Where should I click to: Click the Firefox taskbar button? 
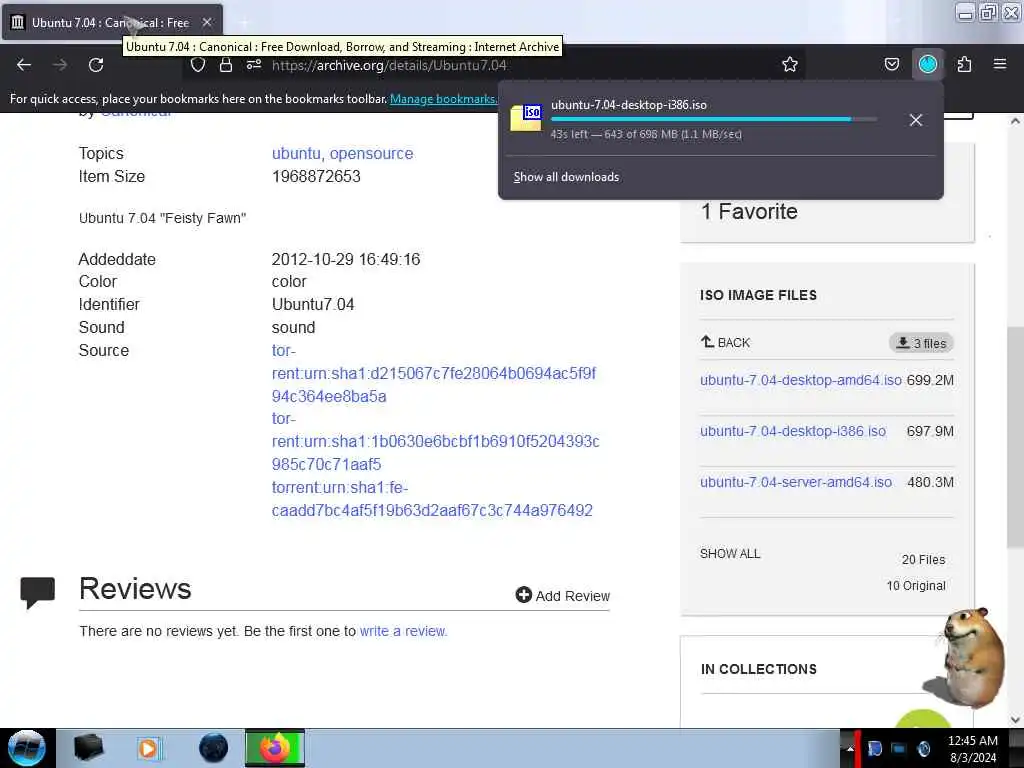(x=275, y=748)
